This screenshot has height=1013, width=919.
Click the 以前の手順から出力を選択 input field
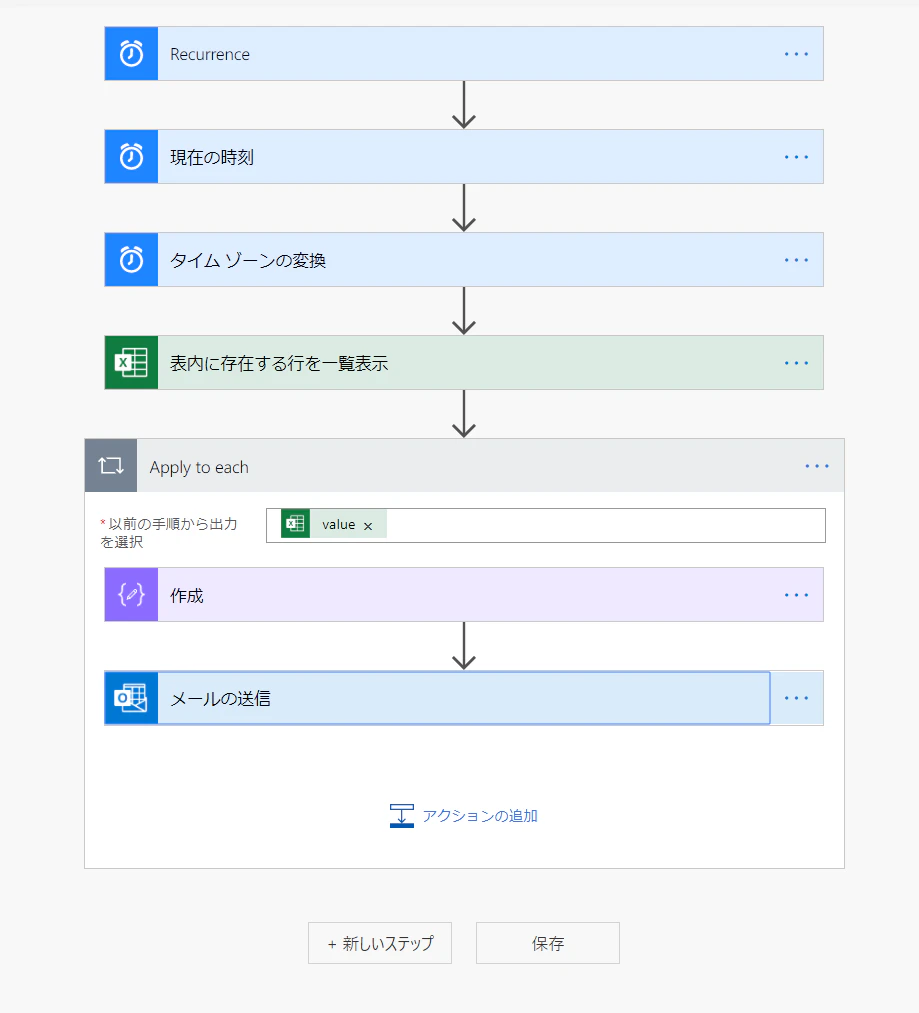546,525
